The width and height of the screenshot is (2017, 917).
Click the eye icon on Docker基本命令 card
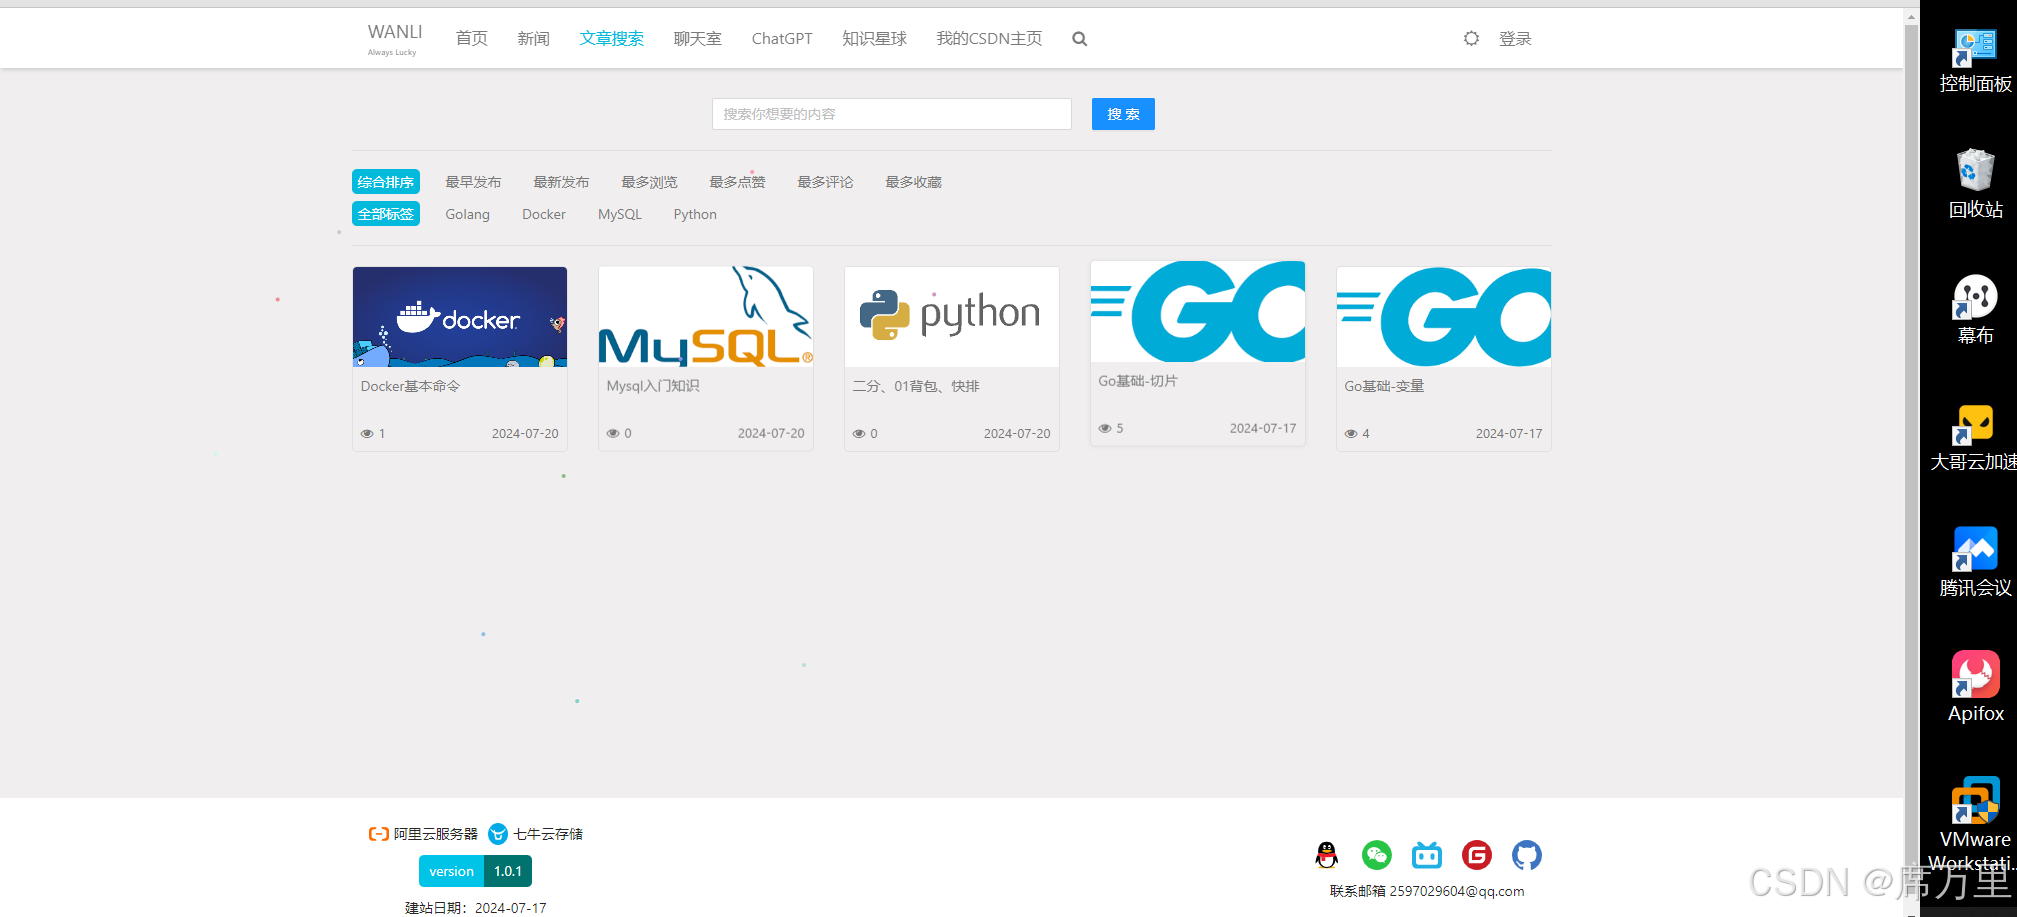coord(367,434)
